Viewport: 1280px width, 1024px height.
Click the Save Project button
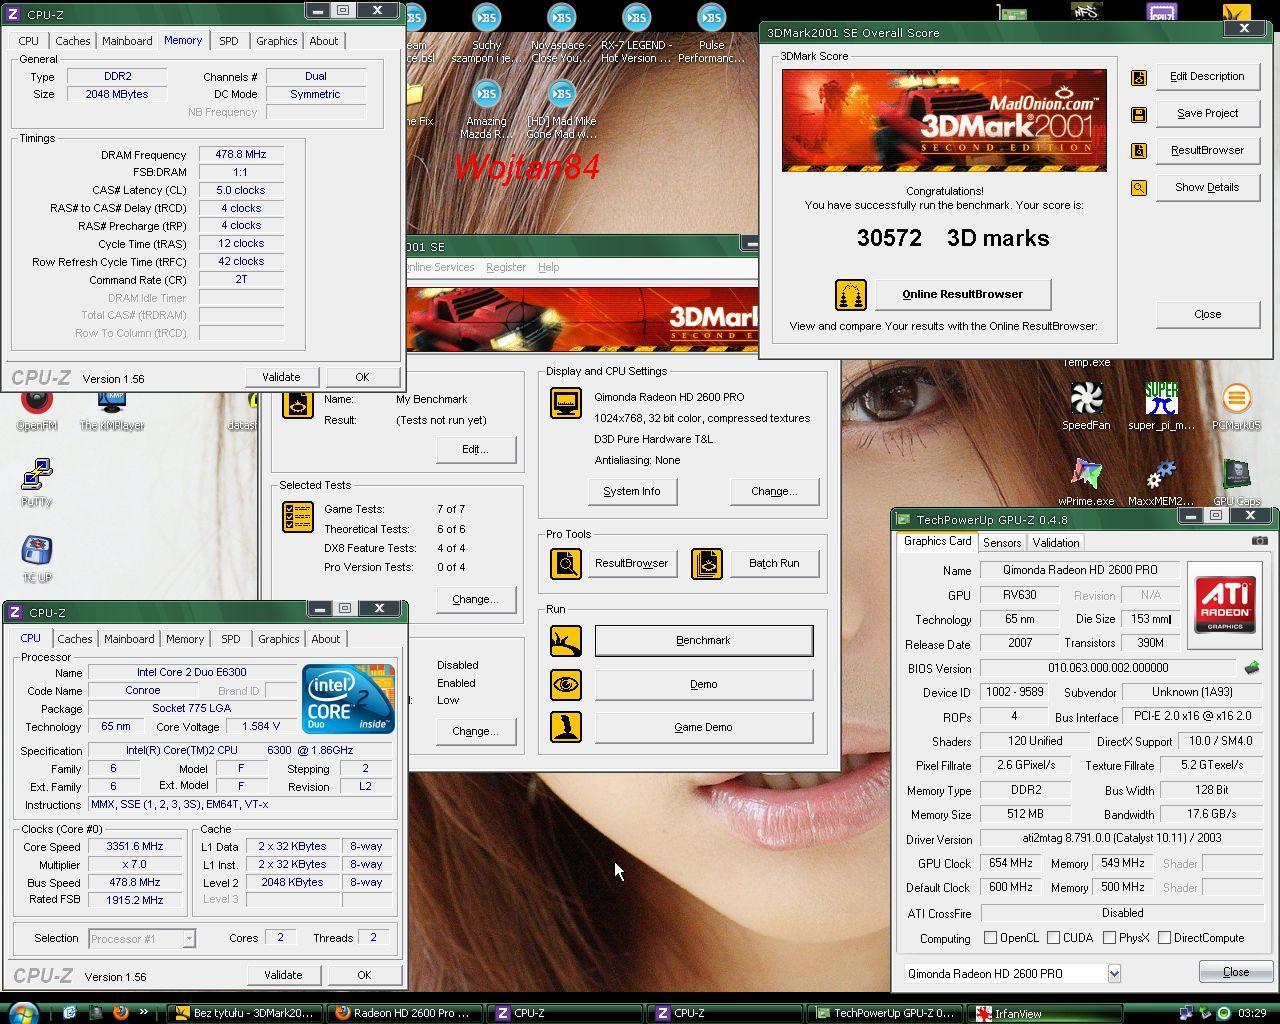1207,113
